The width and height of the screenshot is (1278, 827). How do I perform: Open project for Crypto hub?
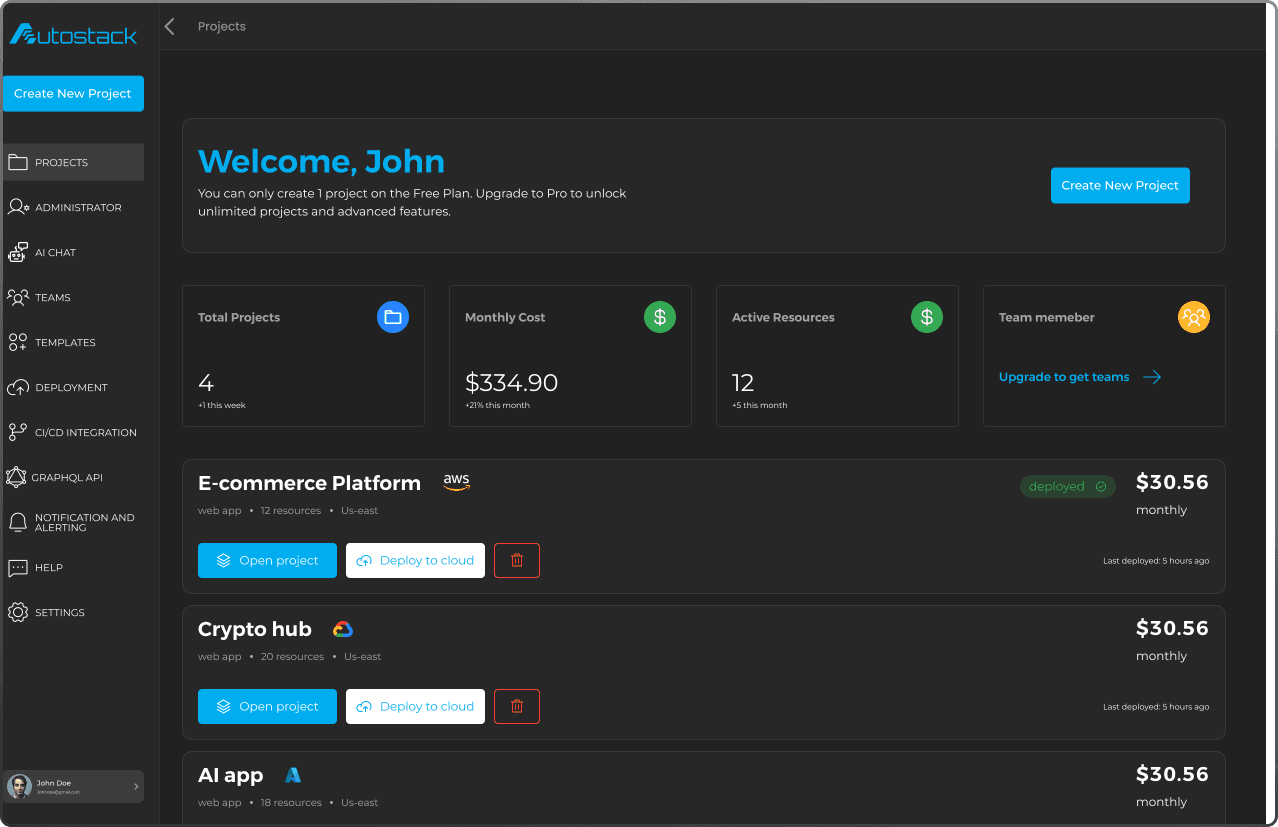point(267,706)
